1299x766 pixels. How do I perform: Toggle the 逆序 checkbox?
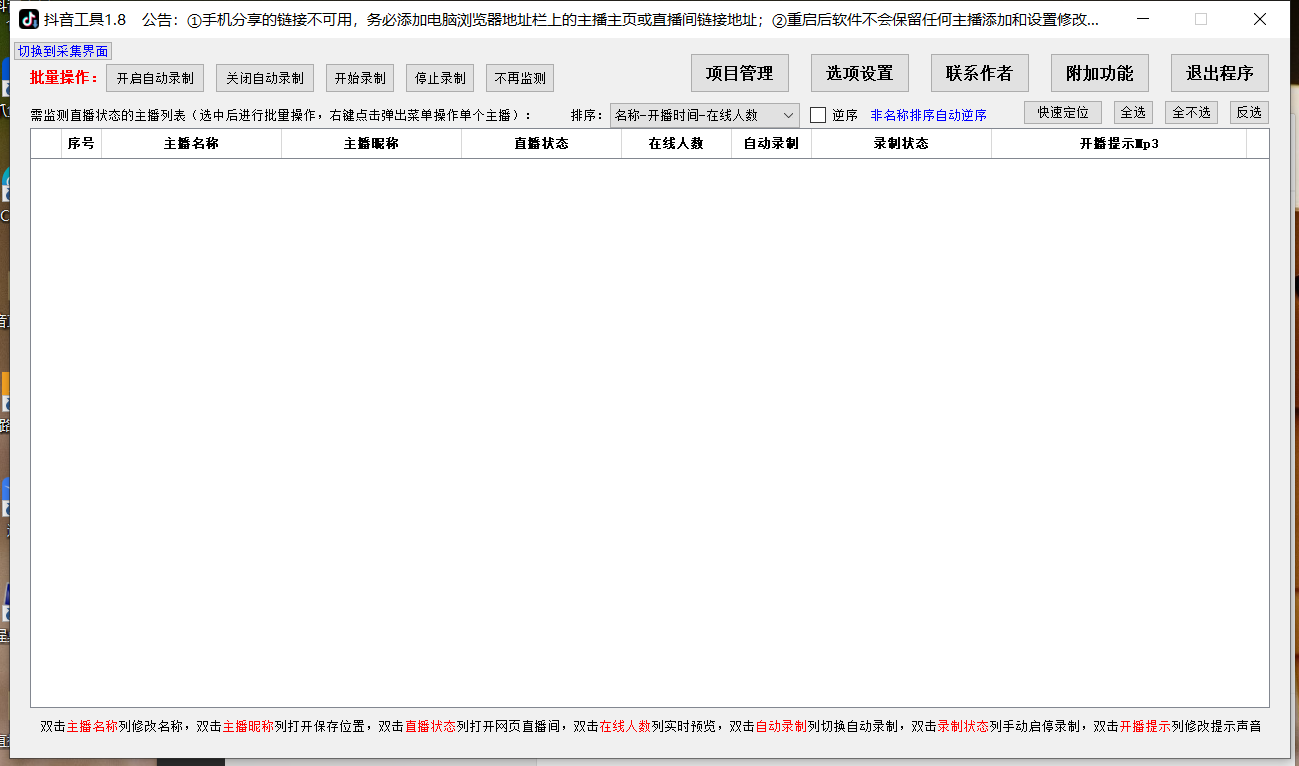pos(818,115)
